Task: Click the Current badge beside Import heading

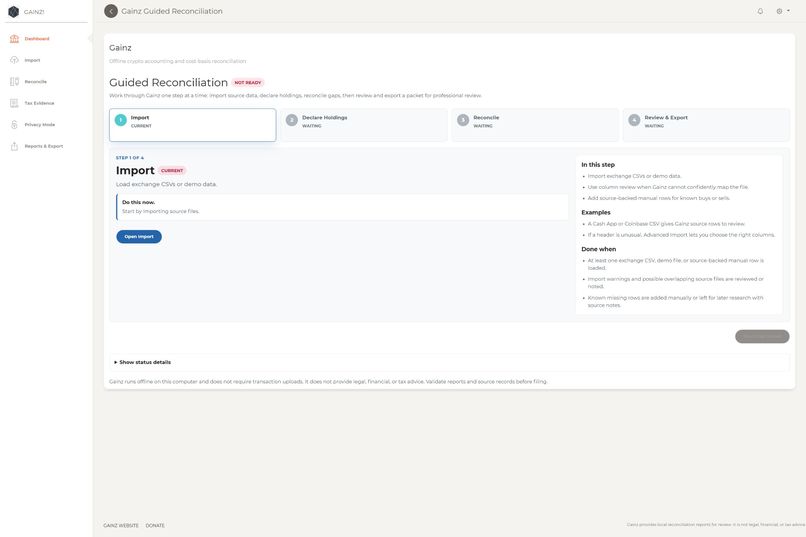Action: (x=172, y=171)
